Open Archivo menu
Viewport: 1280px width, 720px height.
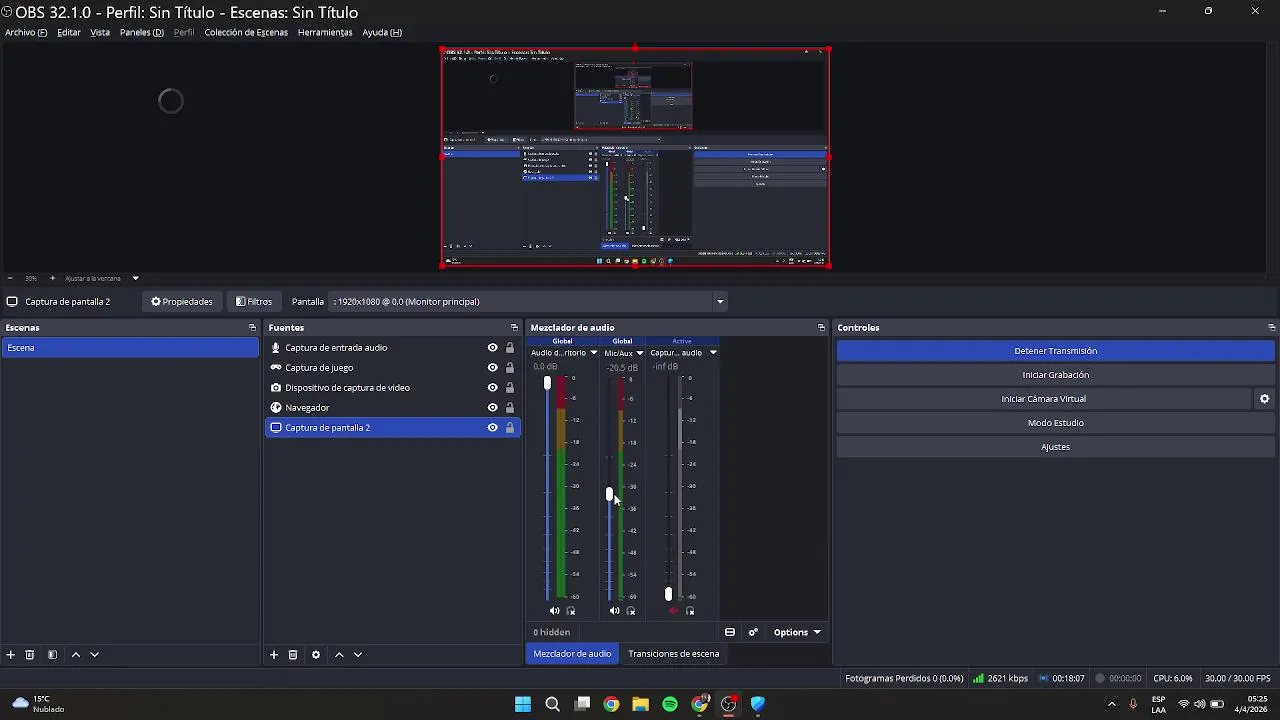pos(26,33)
